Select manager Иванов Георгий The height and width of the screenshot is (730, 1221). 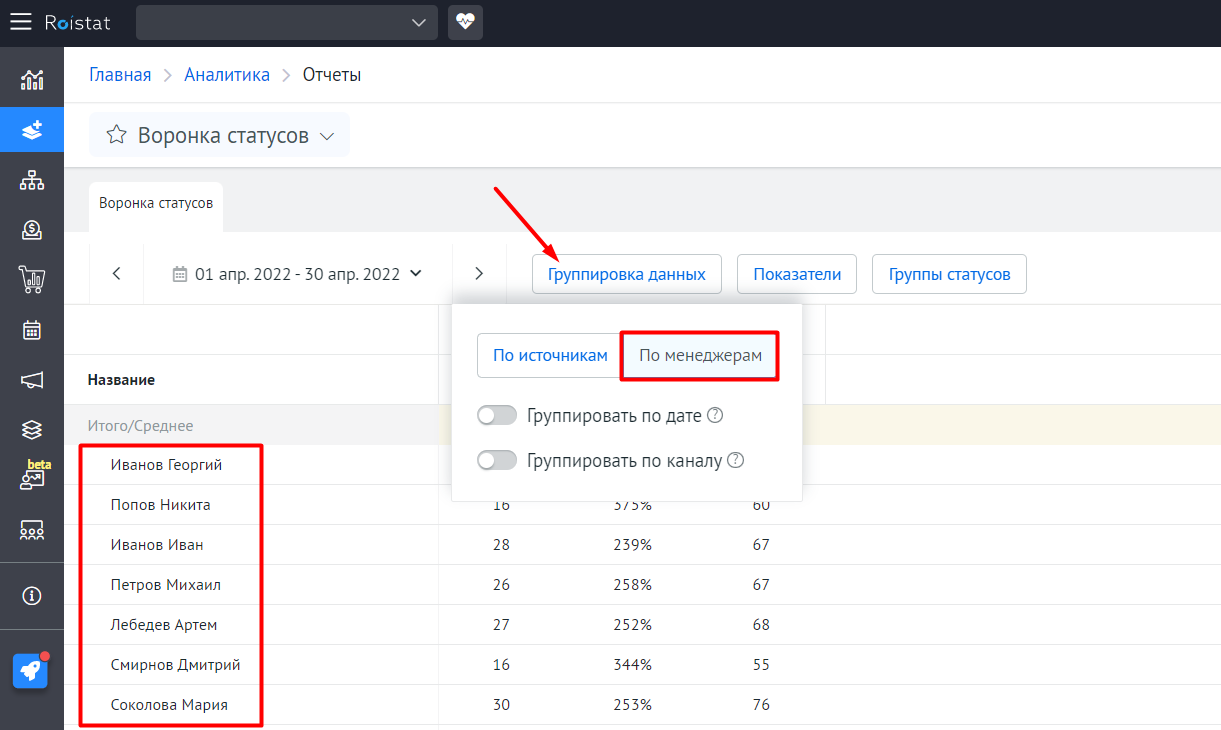pos(166,465)
